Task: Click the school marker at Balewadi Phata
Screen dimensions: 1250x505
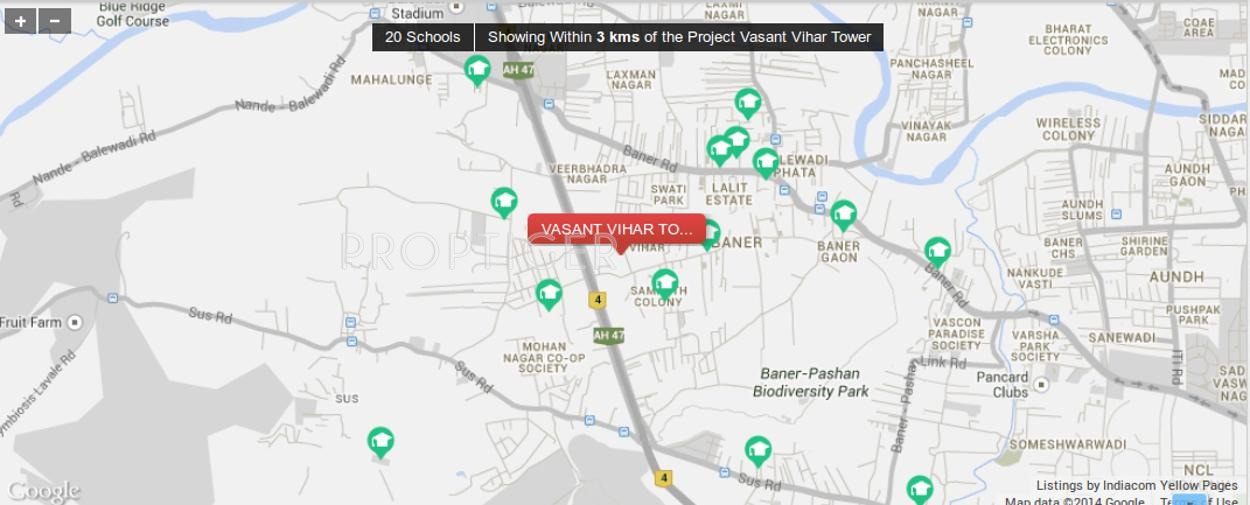Action: tap(766, 163)
